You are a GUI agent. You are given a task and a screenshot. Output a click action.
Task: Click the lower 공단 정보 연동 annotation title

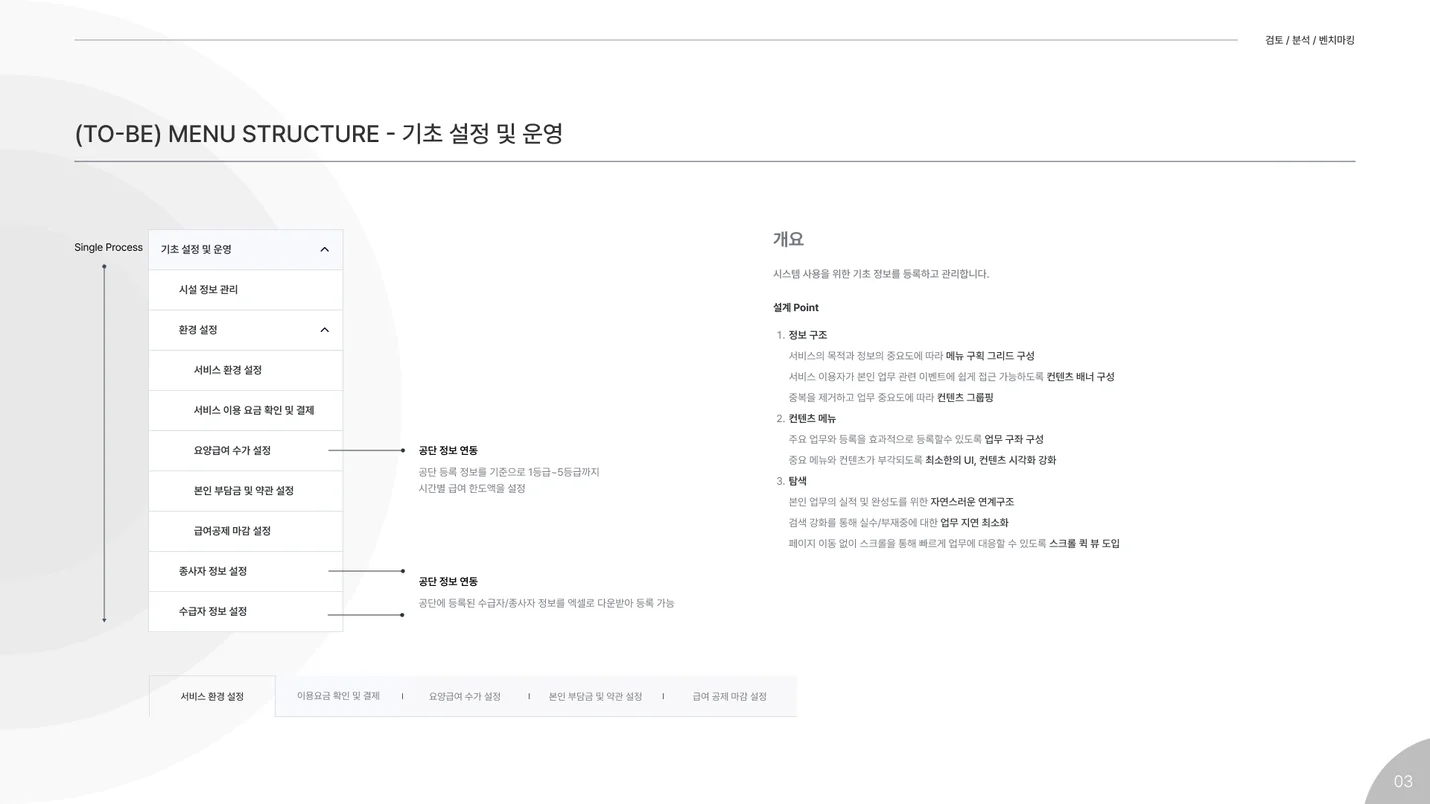click(x=448, y=582)
